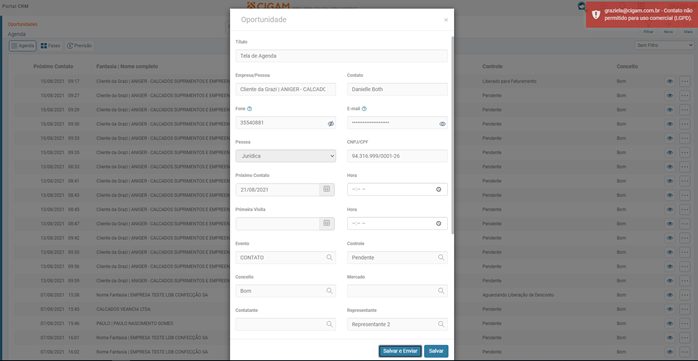Click help icon next to Fone label

click(x=249, y=109)
